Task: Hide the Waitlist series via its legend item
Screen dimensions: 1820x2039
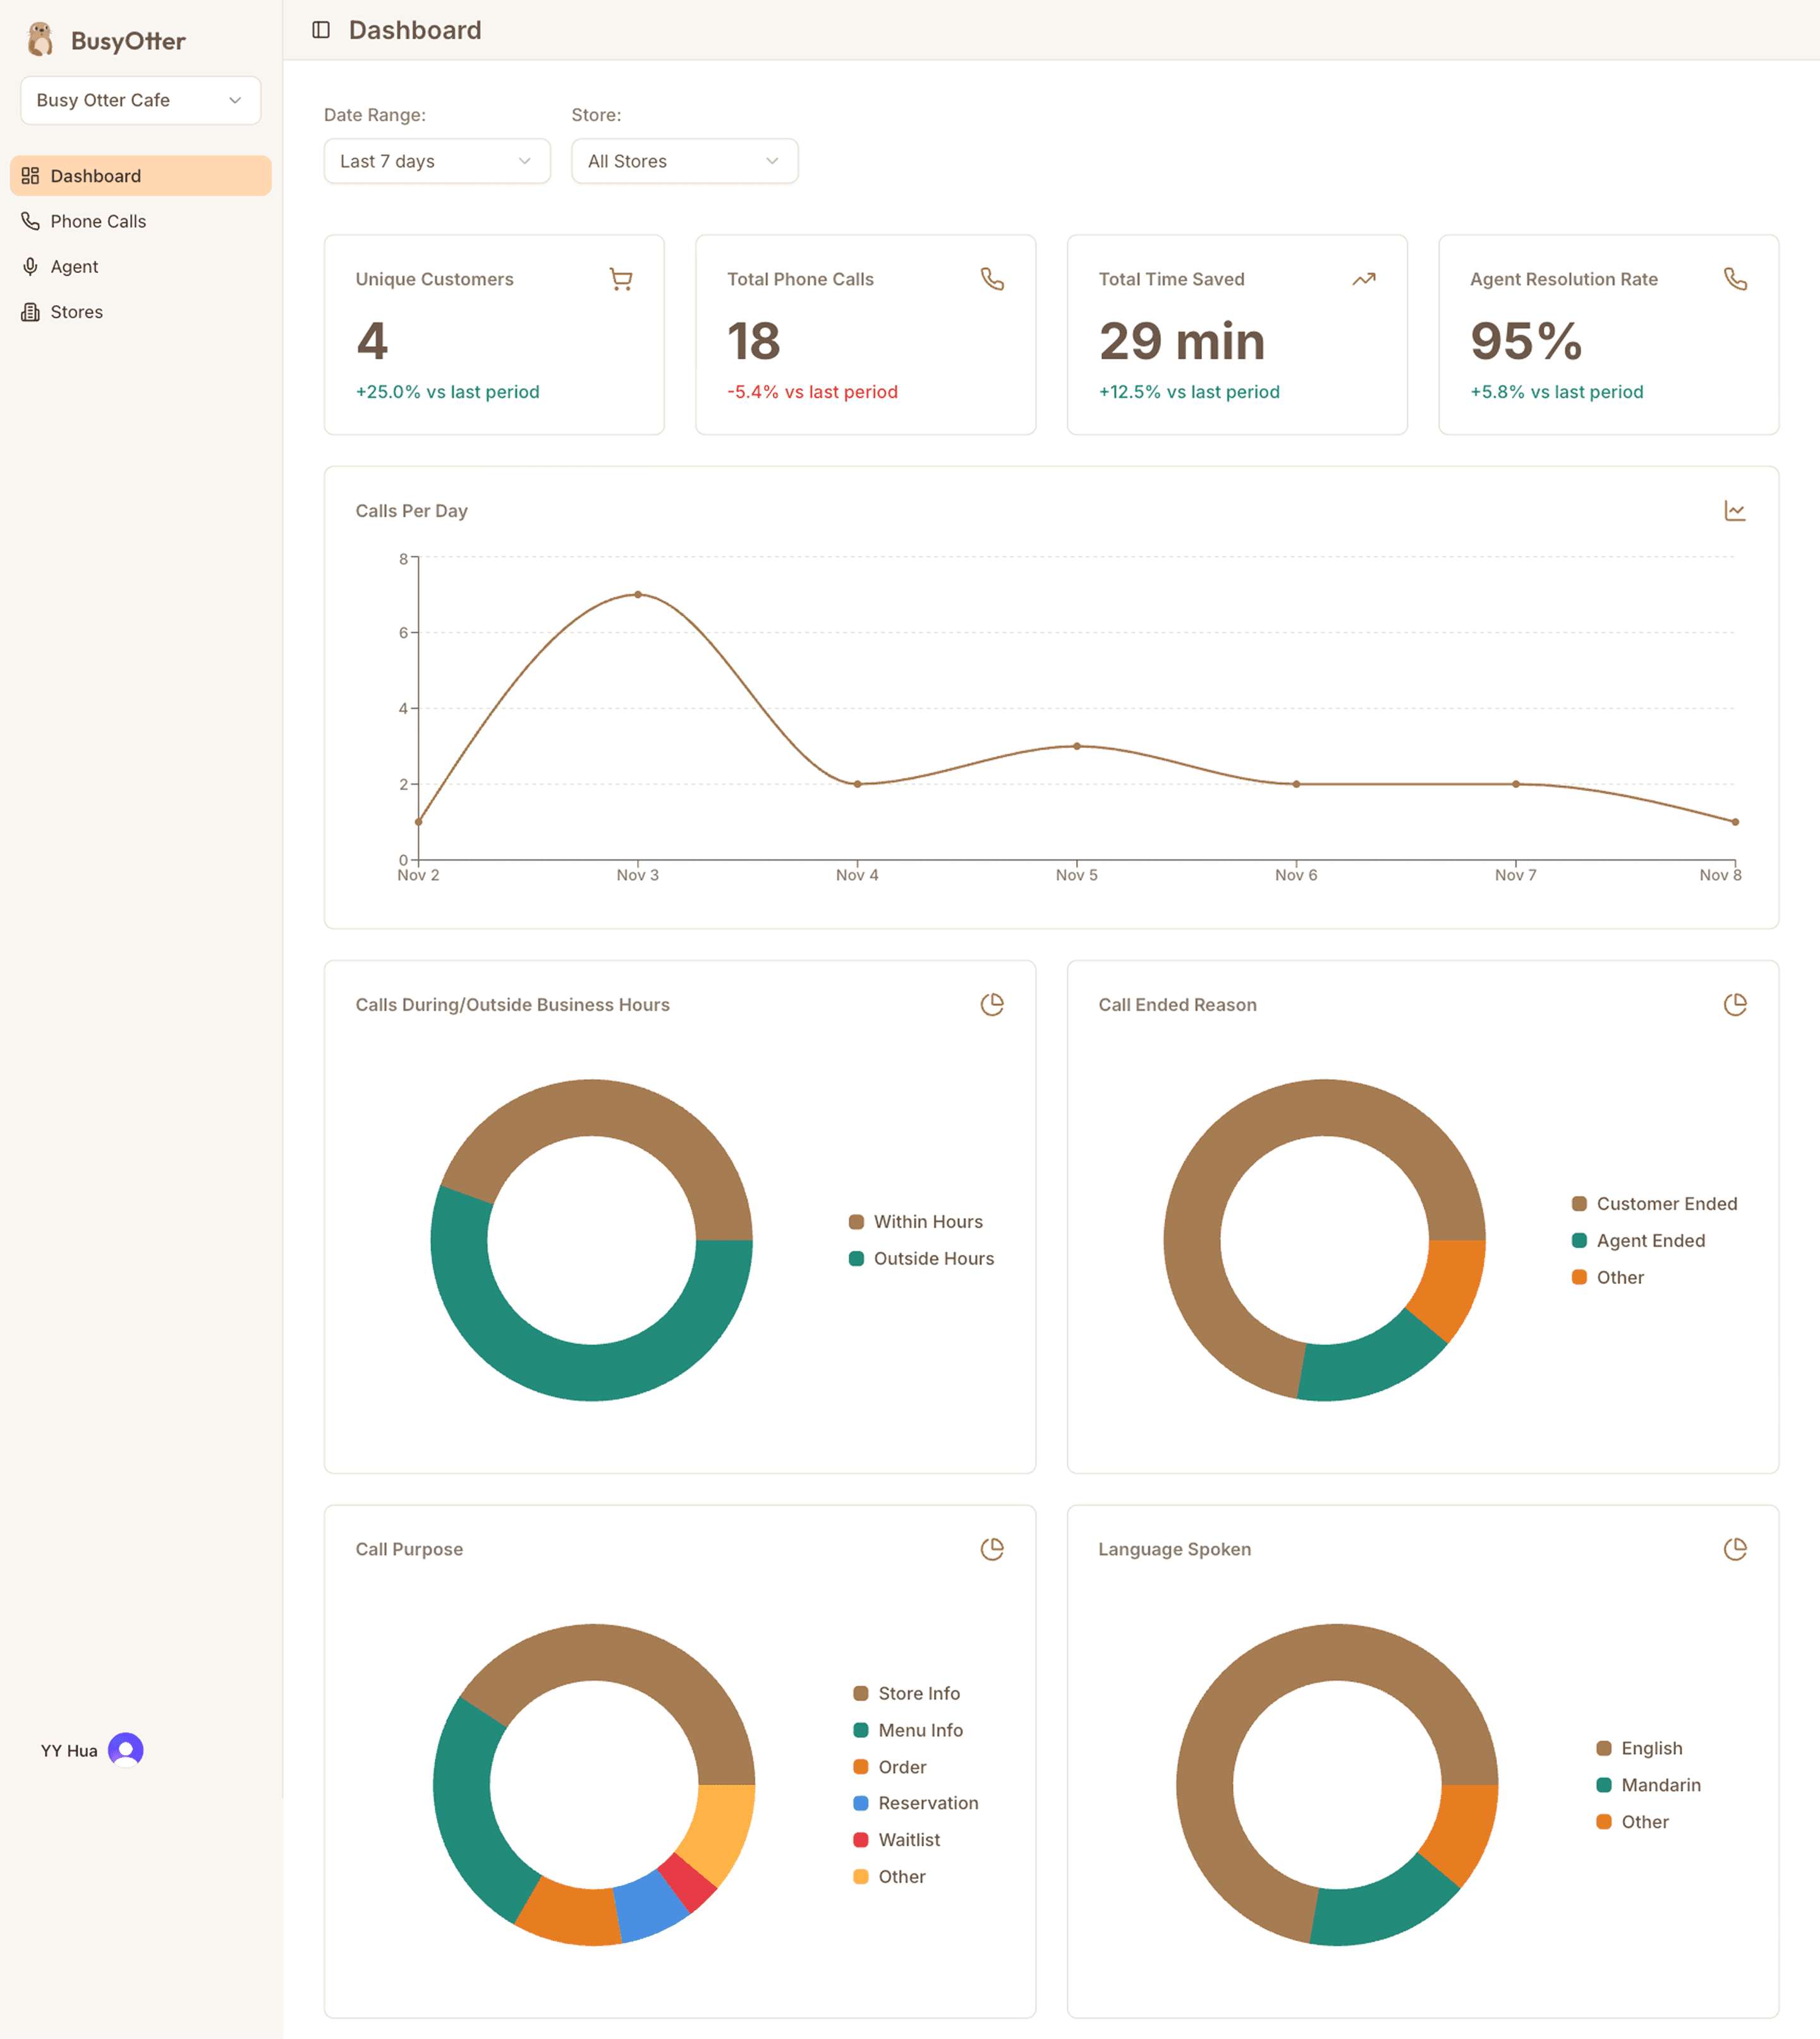Action: click(x=906, y=1839)
